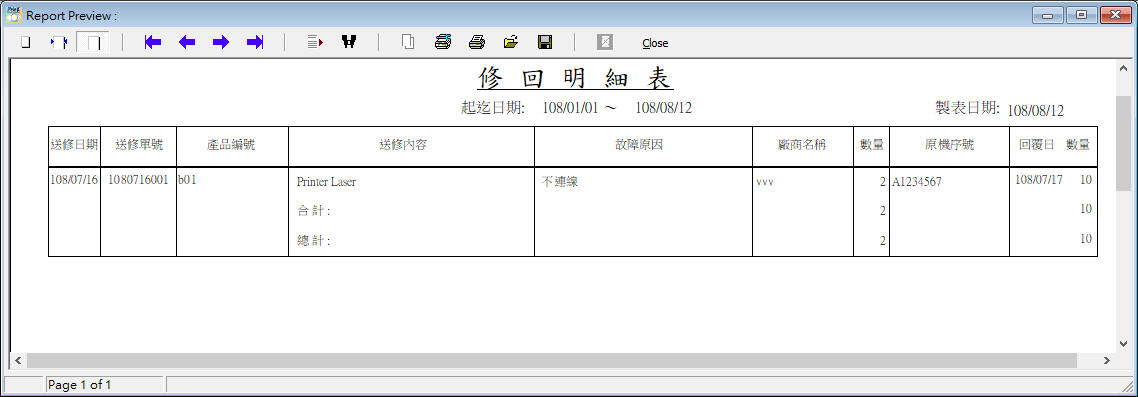Close the report preview via Close button
Image resolution: width=1138 pixels, height=397 pixels.
[x=655, y=44]
